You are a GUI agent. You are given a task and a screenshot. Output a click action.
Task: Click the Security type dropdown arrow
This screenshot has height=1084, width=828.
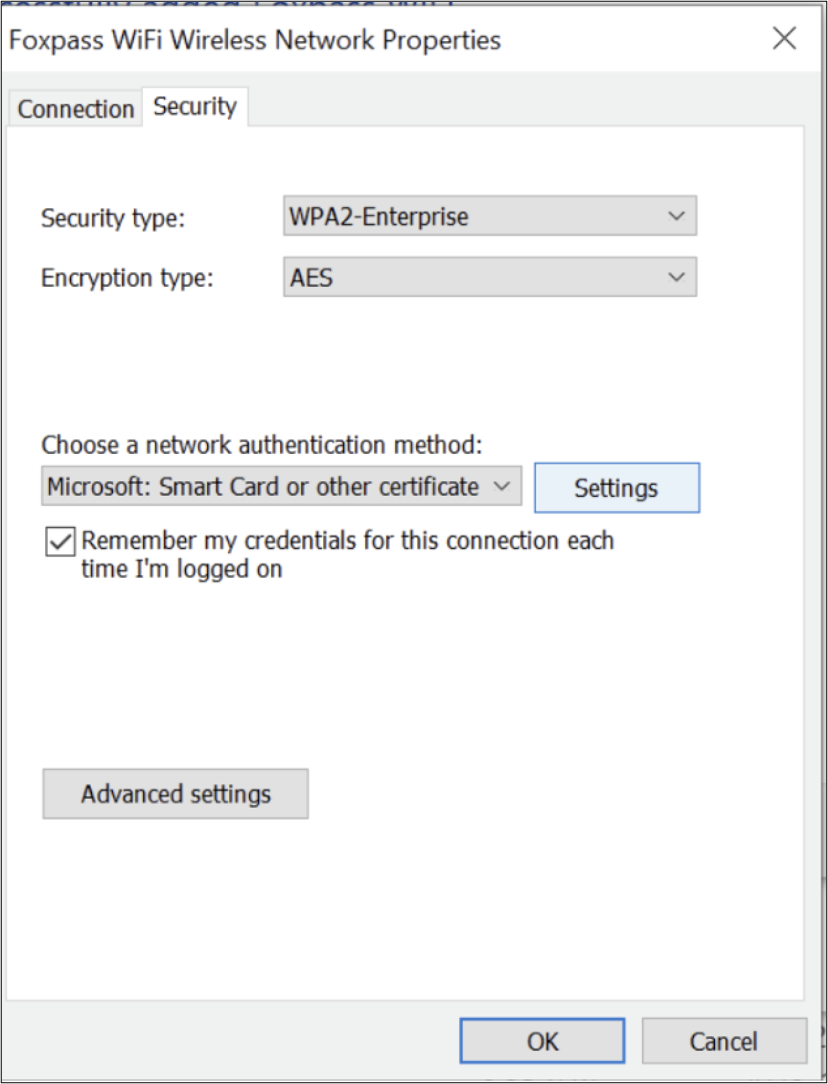(x=676, y=216)
